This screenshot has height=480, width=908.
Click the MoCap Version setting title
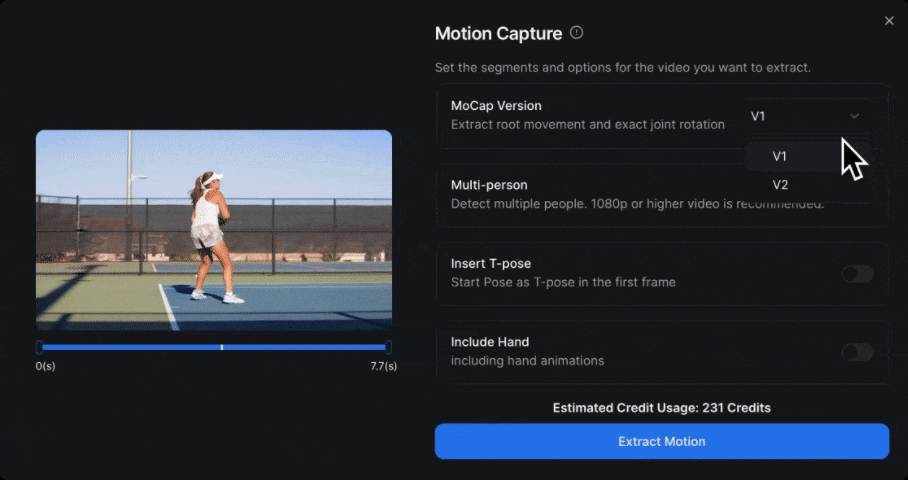coord(496,106)
